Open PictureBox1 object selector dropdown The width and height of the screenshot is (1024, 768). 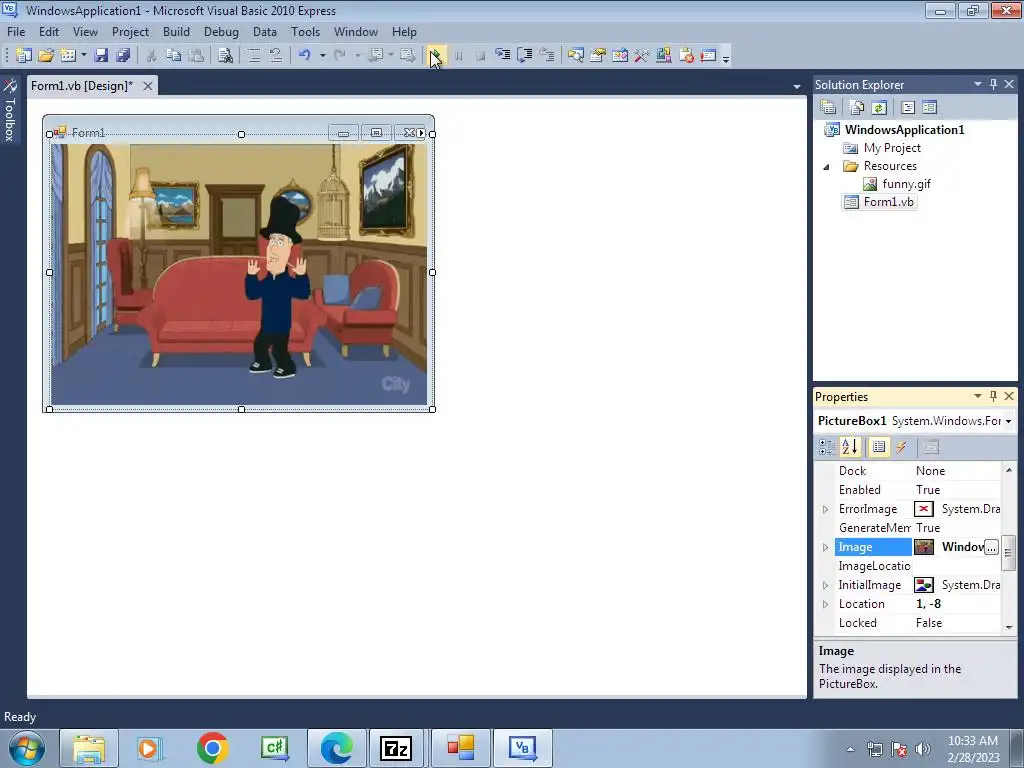(1008, 421)
